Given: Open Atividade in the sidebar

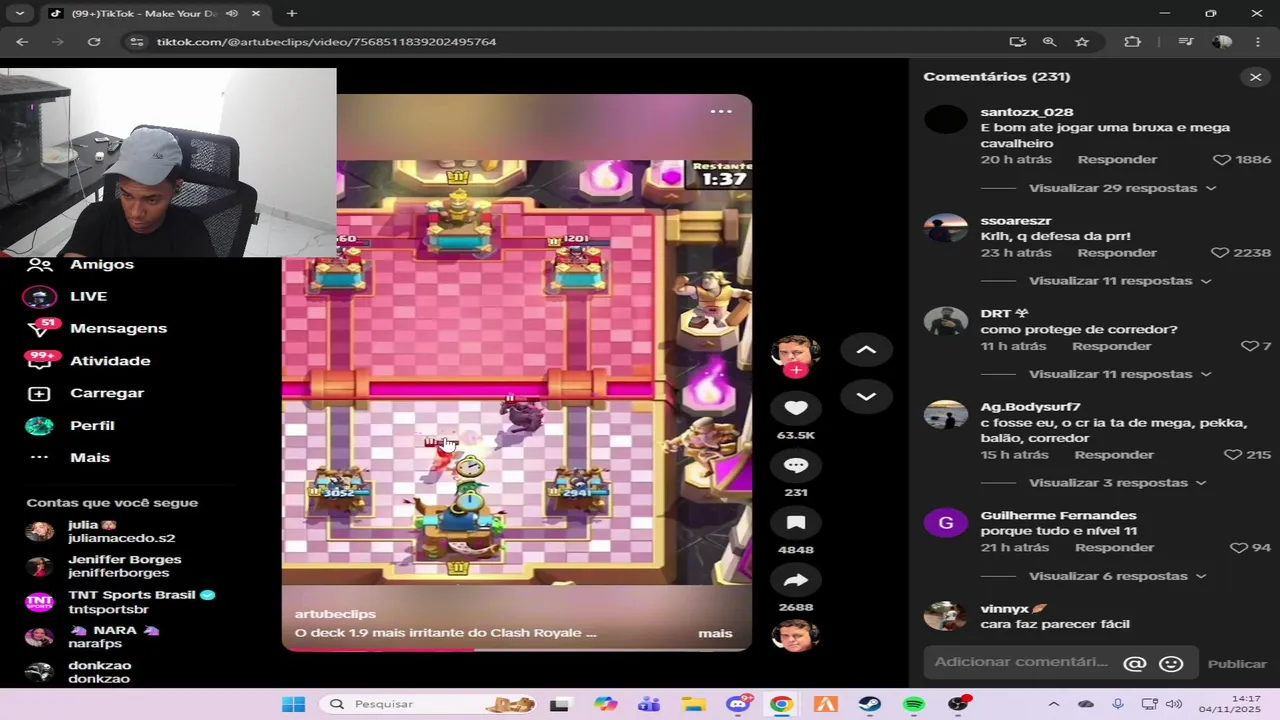Looking at the screenshot, I should [x=110, y=361].
